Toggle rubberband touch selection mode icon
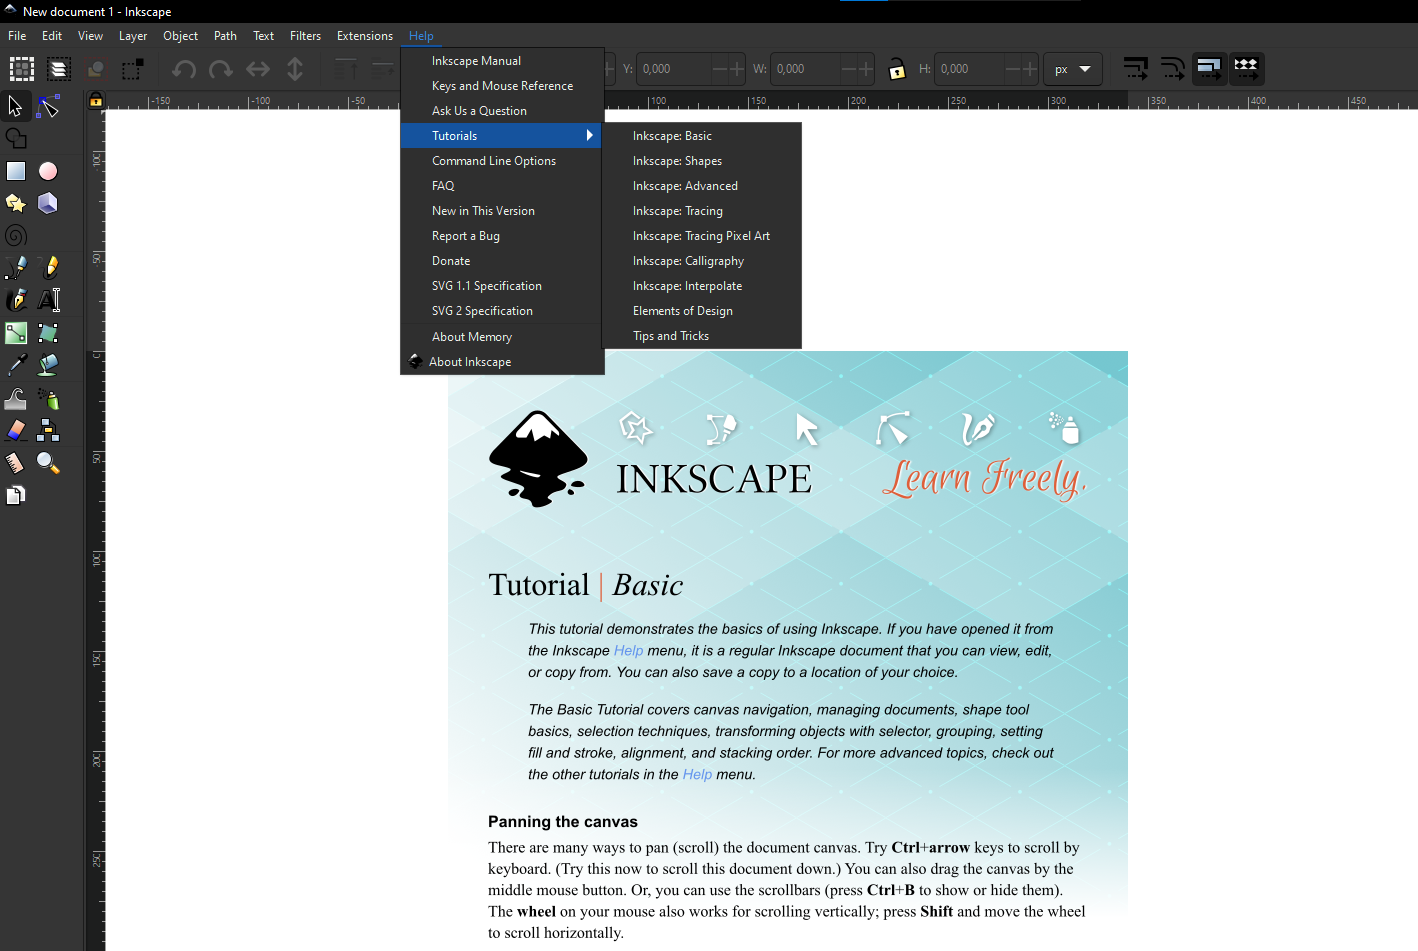The image size is (1418, 951). [x=133, y=69]
